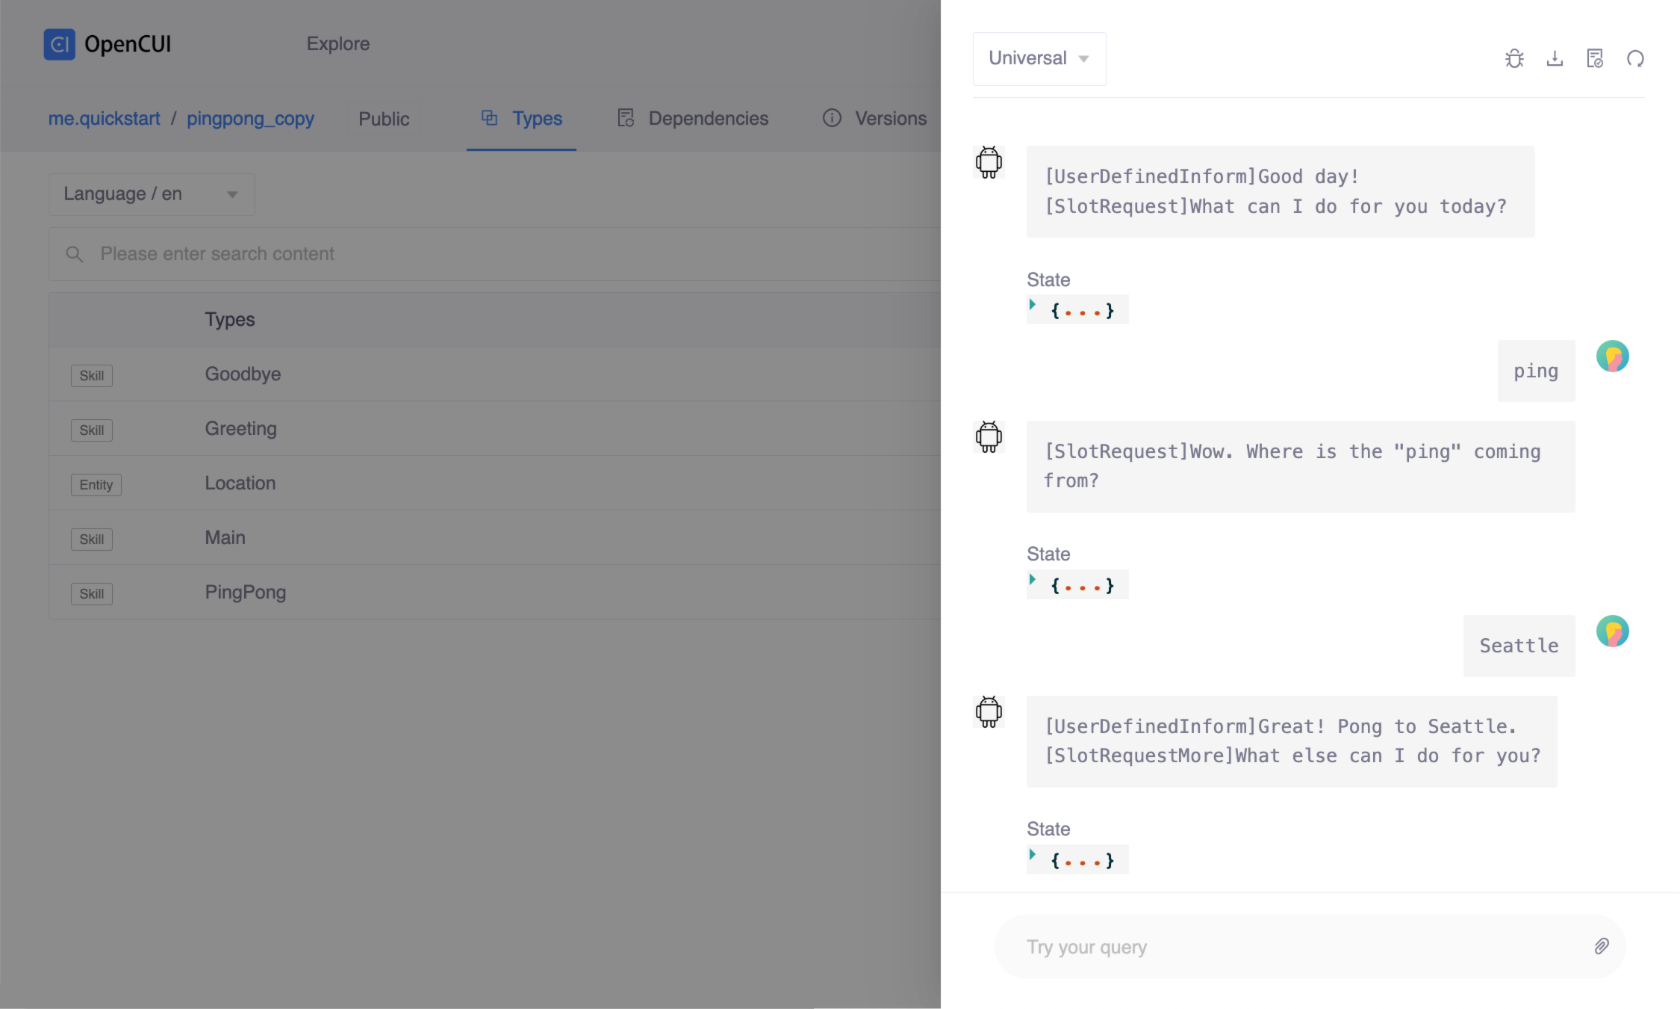Click the attachment paperclip icon
This screenshot has width=1680, height=1009.
(1601, 946)
